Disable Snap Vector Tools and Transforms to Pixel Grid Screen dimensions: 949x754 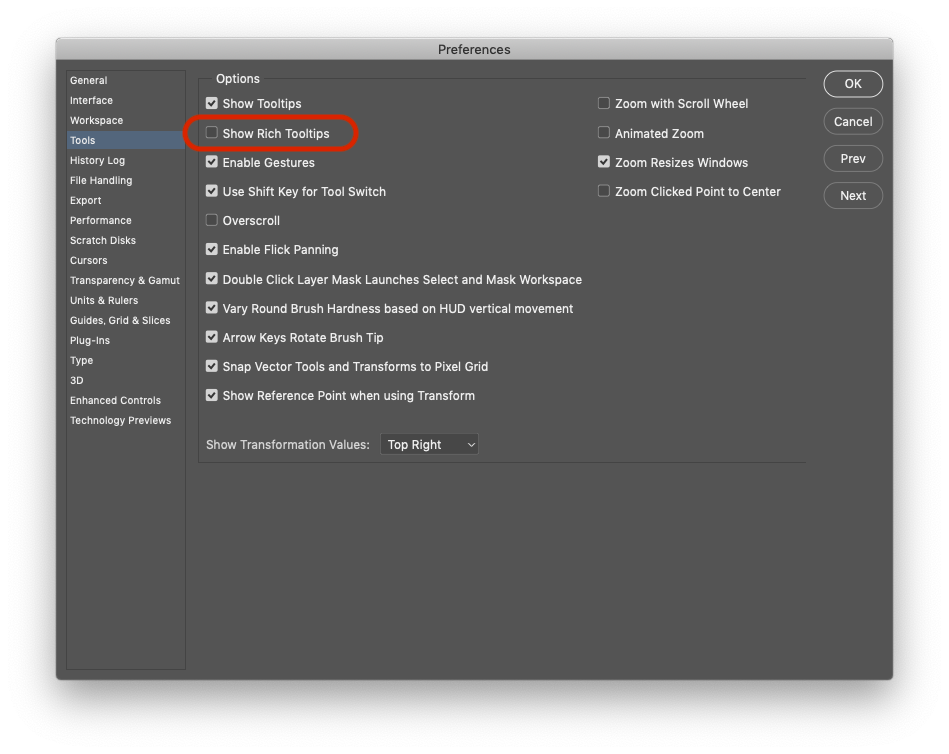[211, 366]
